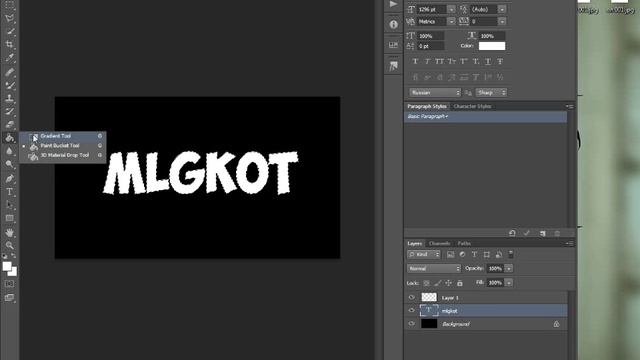The height and width of the screenshot is (360, 640).
Task: Open the Paragraph Styles panel options menu
Action: tap(570, 107)
